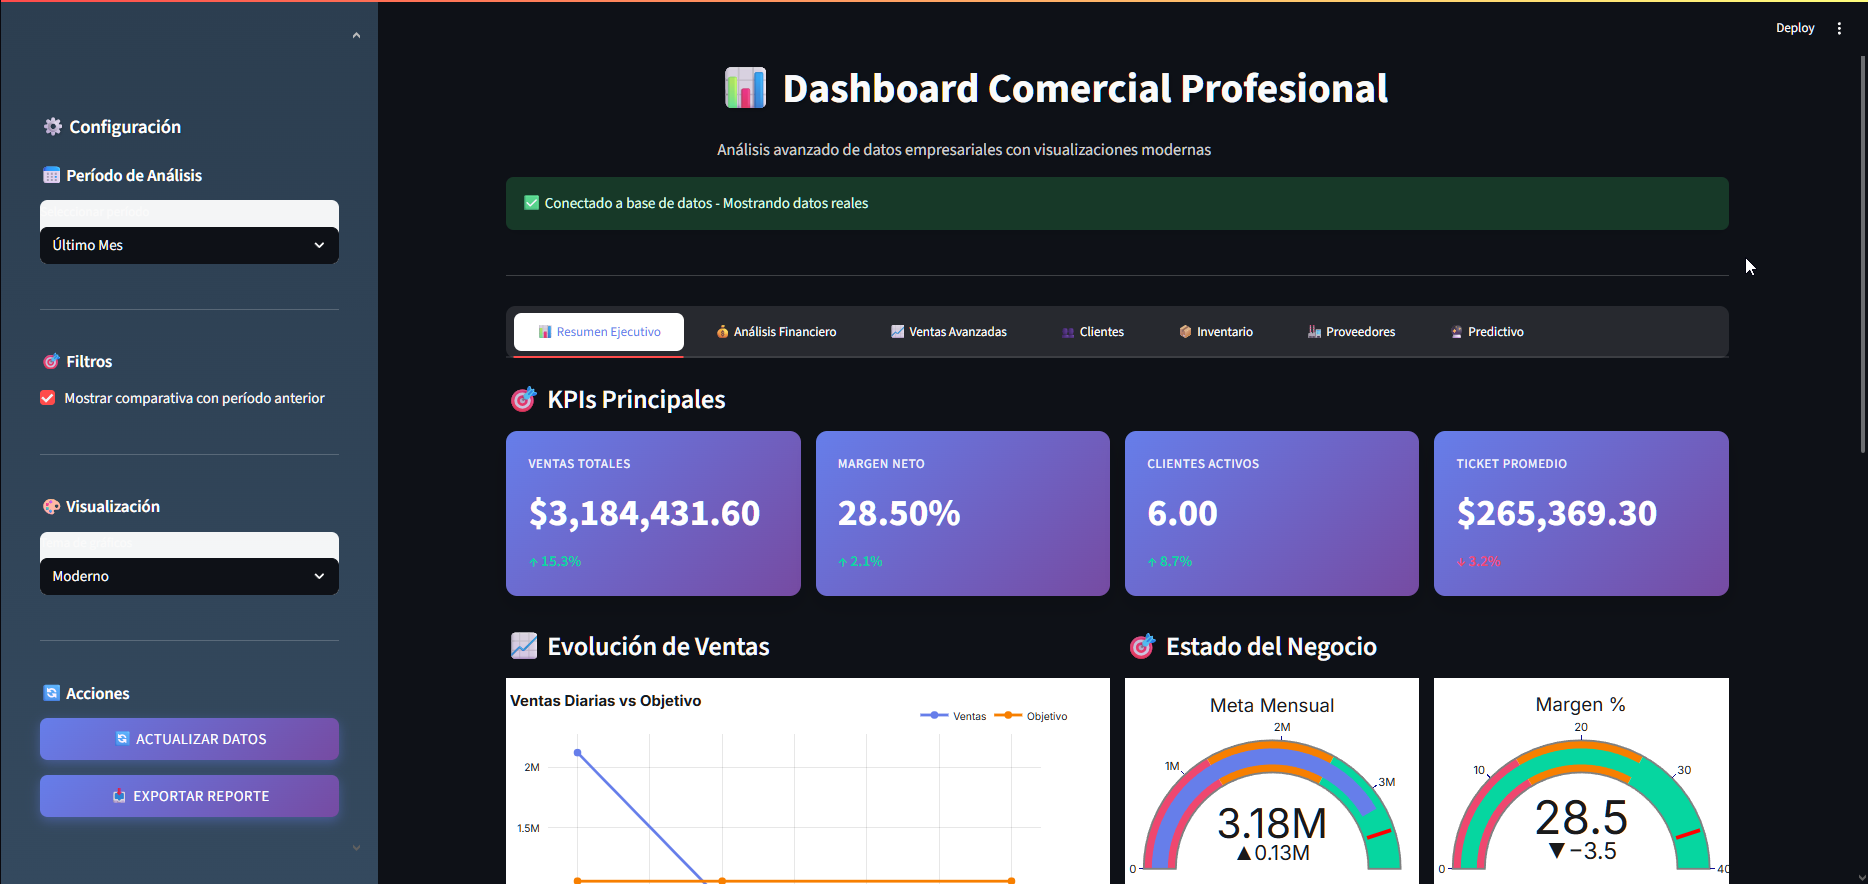The width and height of the screenshot is (1868, 884).
Task: Click the target icon beside Estado del Negocio
Action: pos(1141,647)
